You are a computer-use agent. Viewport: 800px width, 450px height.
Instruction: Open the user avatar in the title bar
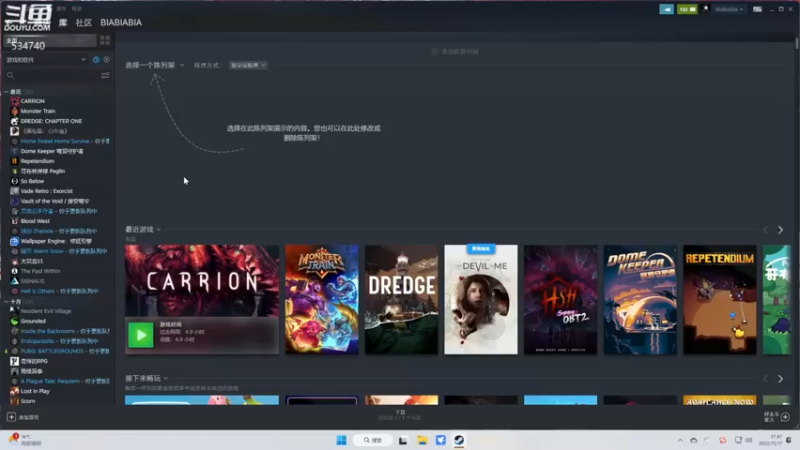point(706,9)
